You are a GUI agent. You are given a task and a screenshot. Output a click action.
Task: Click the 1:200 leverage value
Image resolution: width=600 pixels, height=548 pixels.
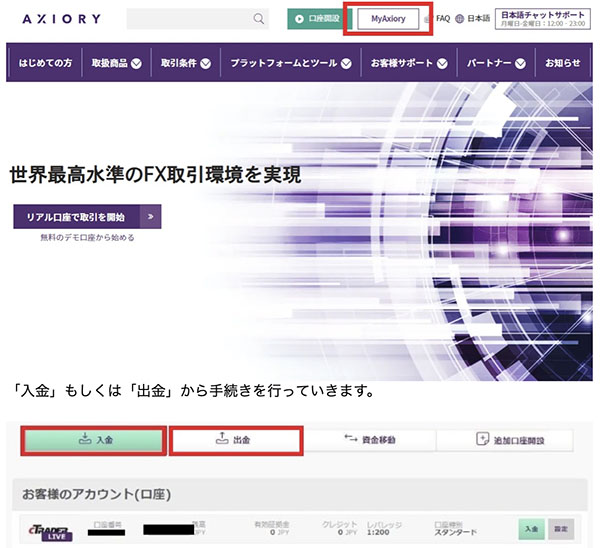[378, 532]
